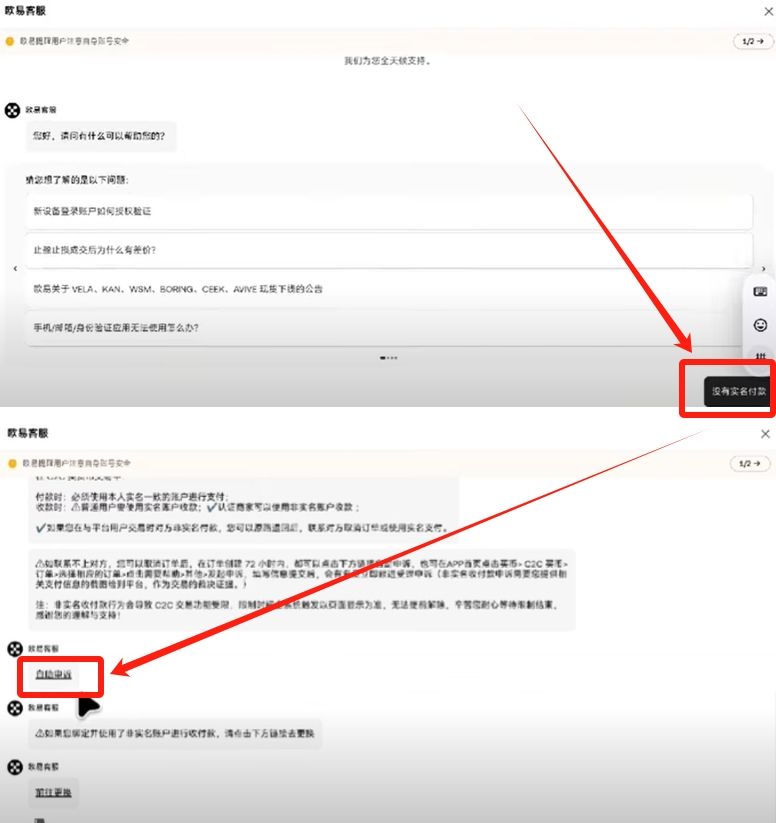Image resolution: width=776 pixels, height=823 pixels.
Task: Click the question carousel page indicator dots
Action: click(x=390, y=357)
